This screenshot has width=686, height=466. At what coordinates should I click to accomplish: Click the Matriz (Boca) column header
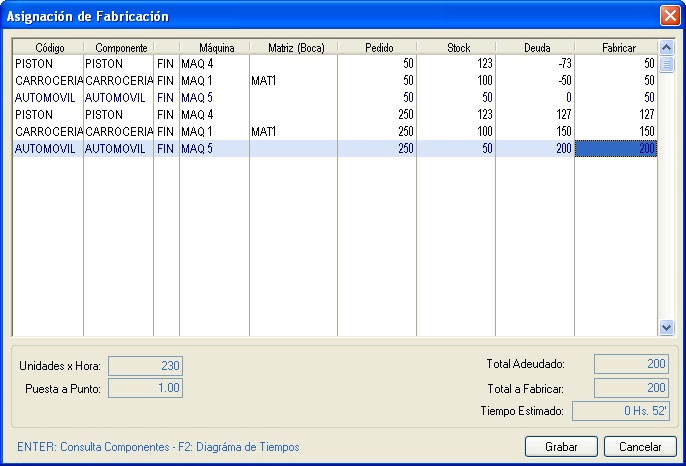(293, 47)
